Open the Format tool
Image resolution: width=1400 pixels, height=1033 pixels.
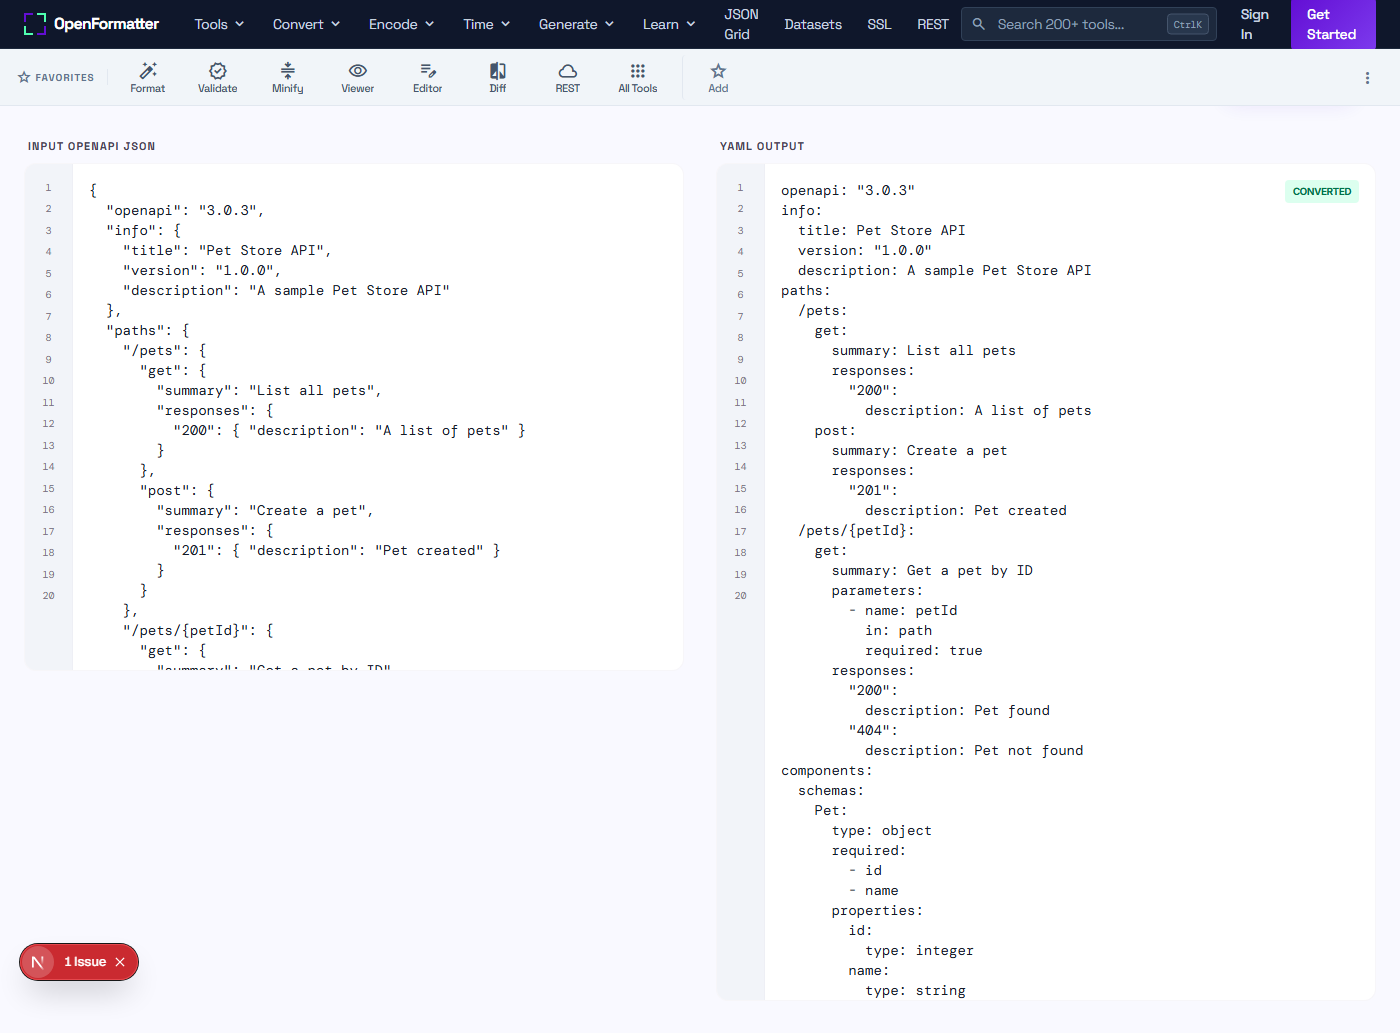148,77
